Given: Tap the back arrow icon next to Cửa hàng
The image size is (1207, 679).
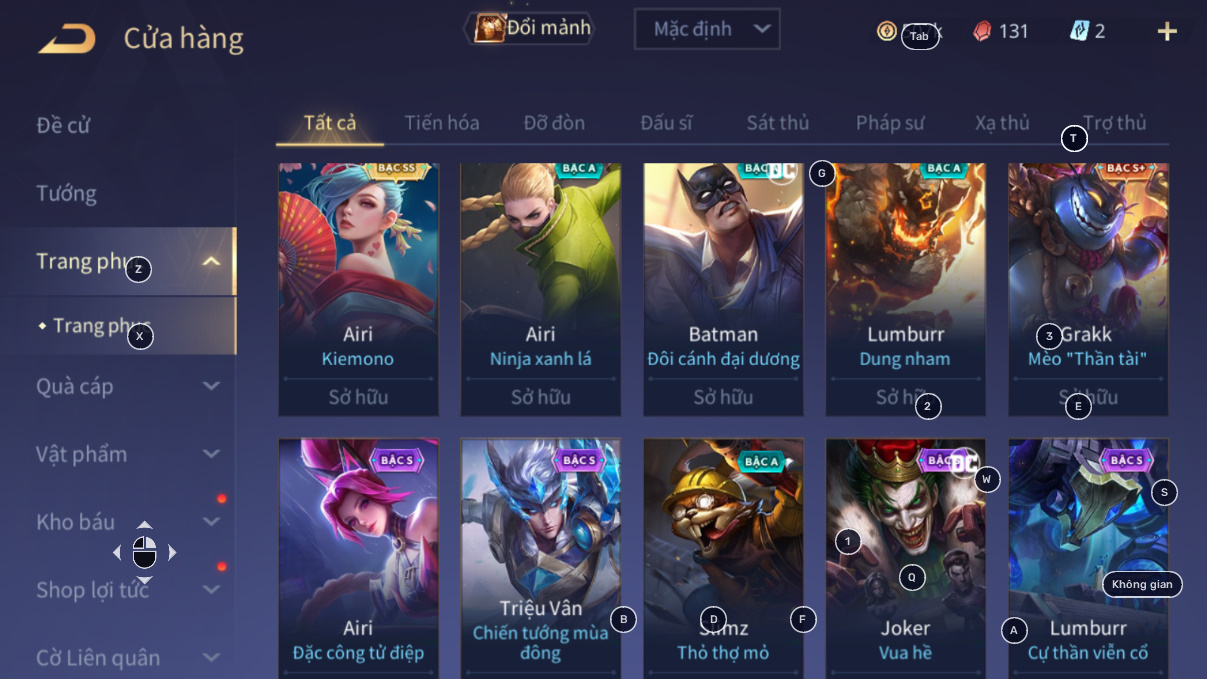Looking at the screenshot, I should pos(67,39).
